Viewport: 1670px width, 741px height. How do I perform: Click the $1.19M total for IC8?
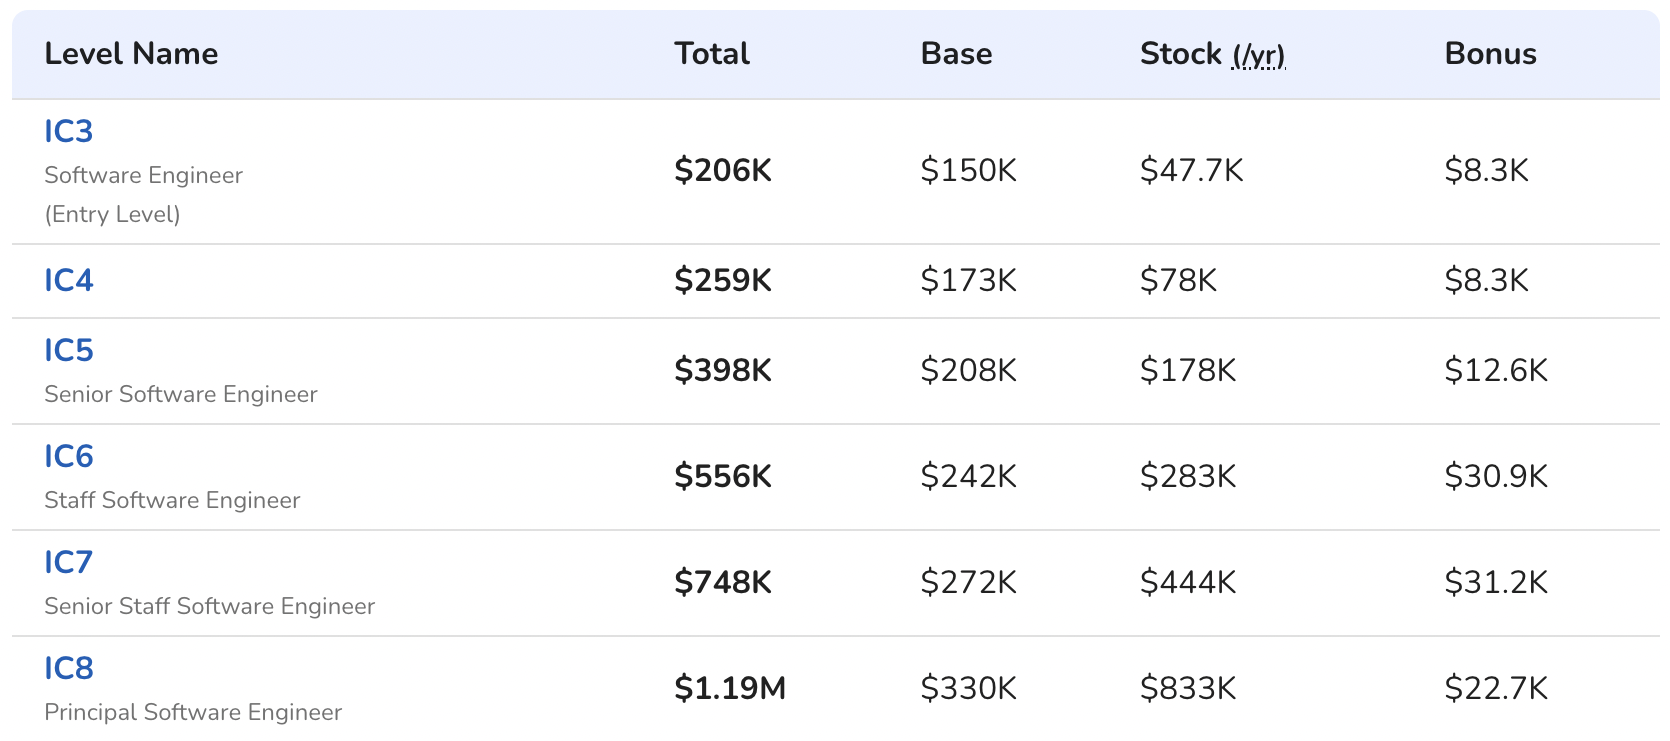coord(729,688)
